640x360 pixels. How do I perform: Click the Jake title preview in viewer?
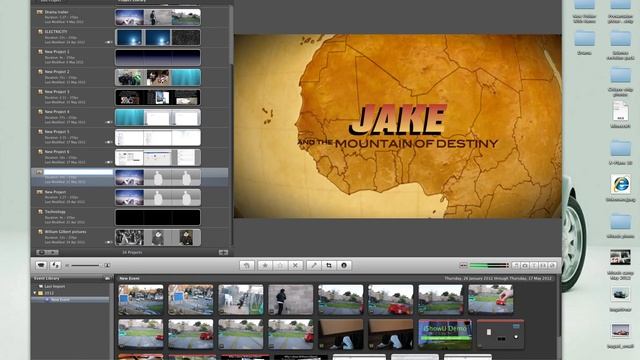[x=398, y=126]
